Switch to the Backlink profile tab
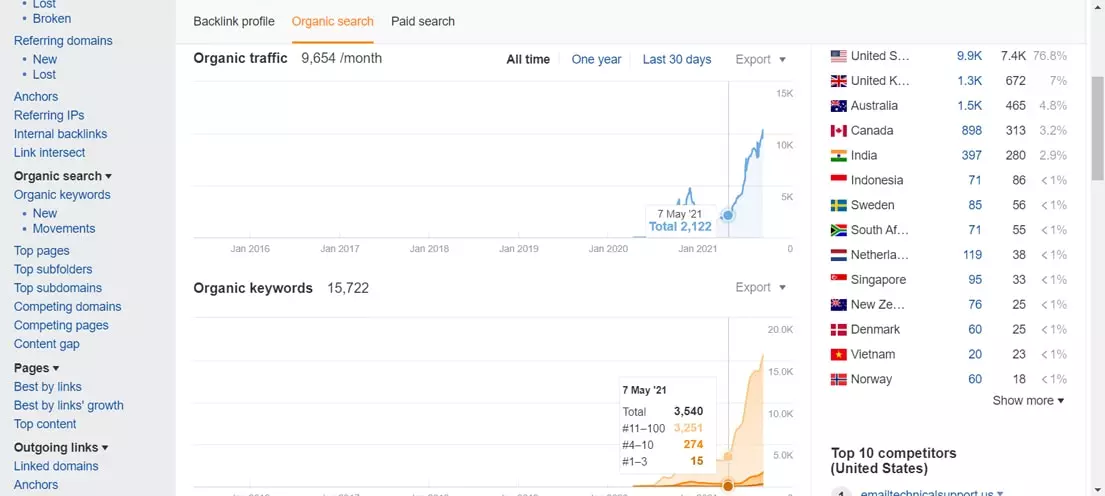The height and width of the screenshot is (496, 1105). click(x=234, y=21)
